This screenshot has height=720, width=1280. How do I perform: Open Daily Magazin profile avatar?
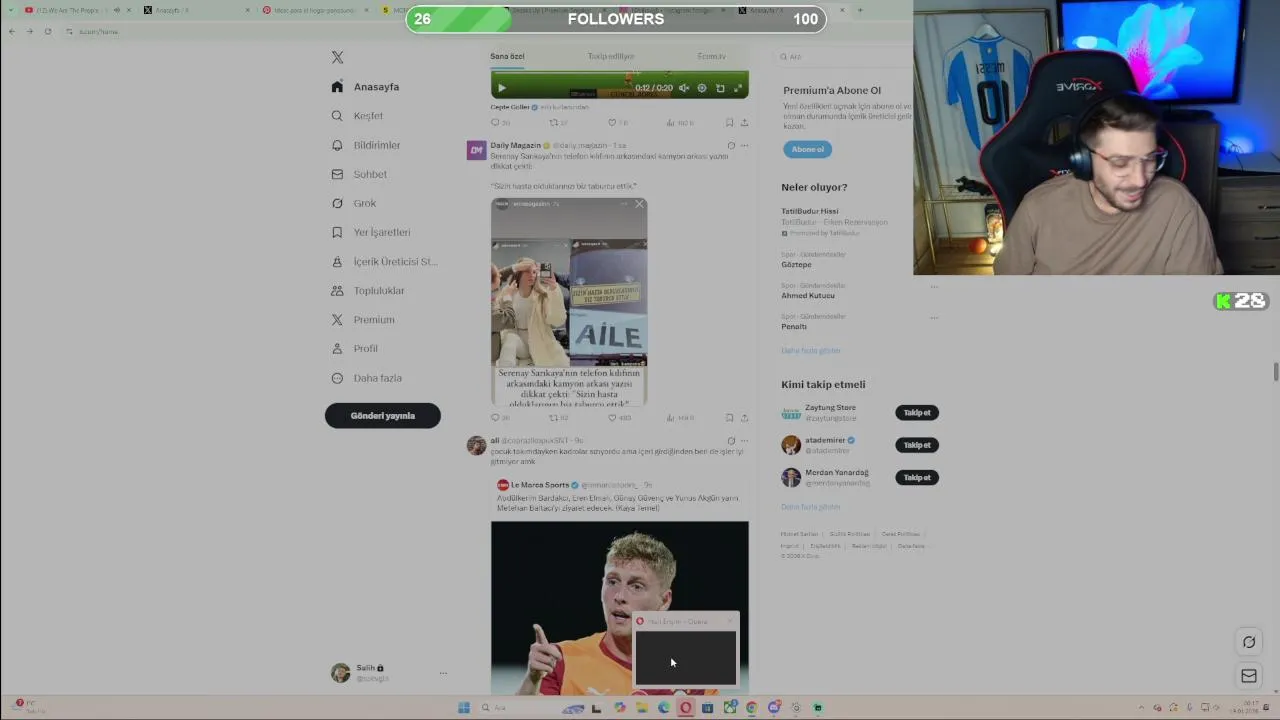coord(476,150)
